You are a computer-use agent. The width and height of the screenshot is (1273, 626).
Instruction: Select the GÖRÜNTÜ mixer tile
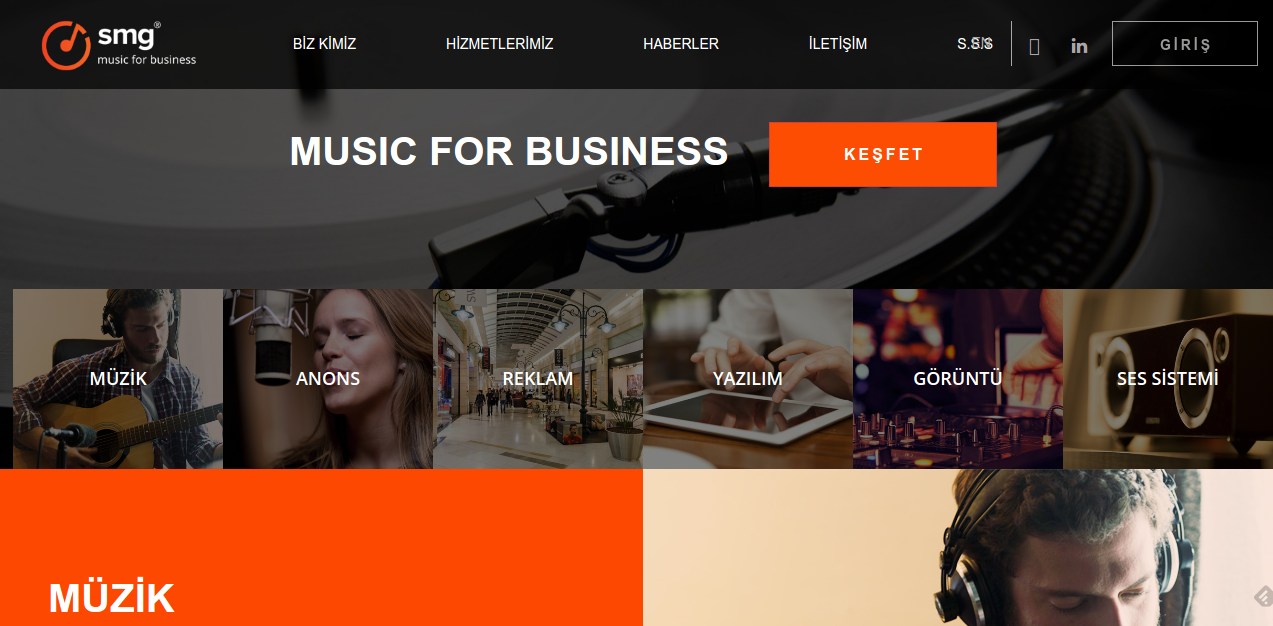pyautogui.click(x=958, y=379)
